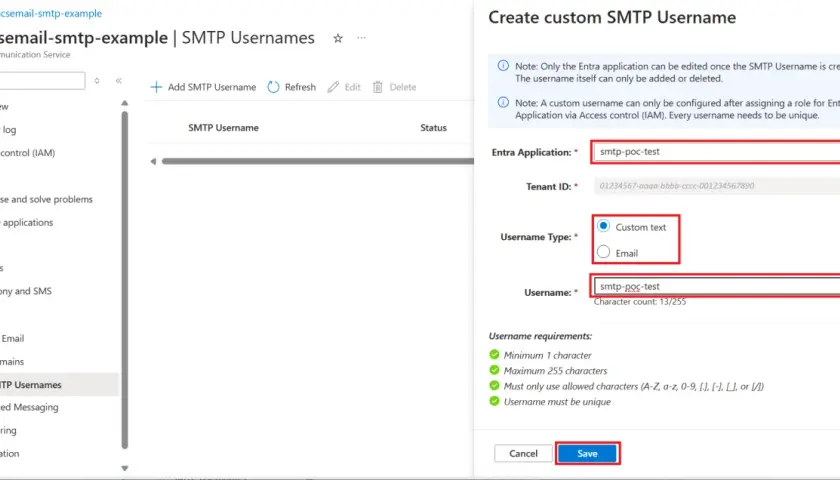The height and width of the screenshot is (480, 840).
Task: Click the second note info icon
Action: (503, 102)
